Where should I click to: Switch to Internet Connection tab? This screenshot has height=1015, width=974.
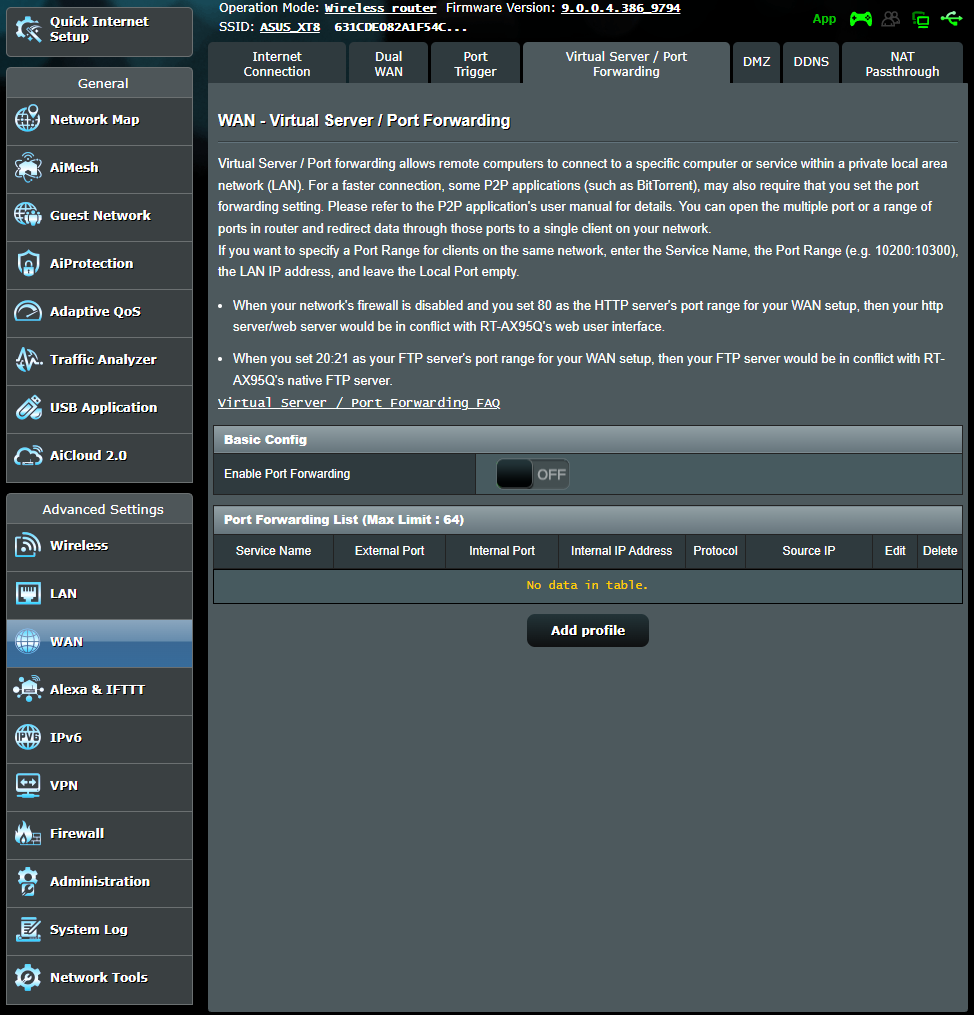[277, 63]
